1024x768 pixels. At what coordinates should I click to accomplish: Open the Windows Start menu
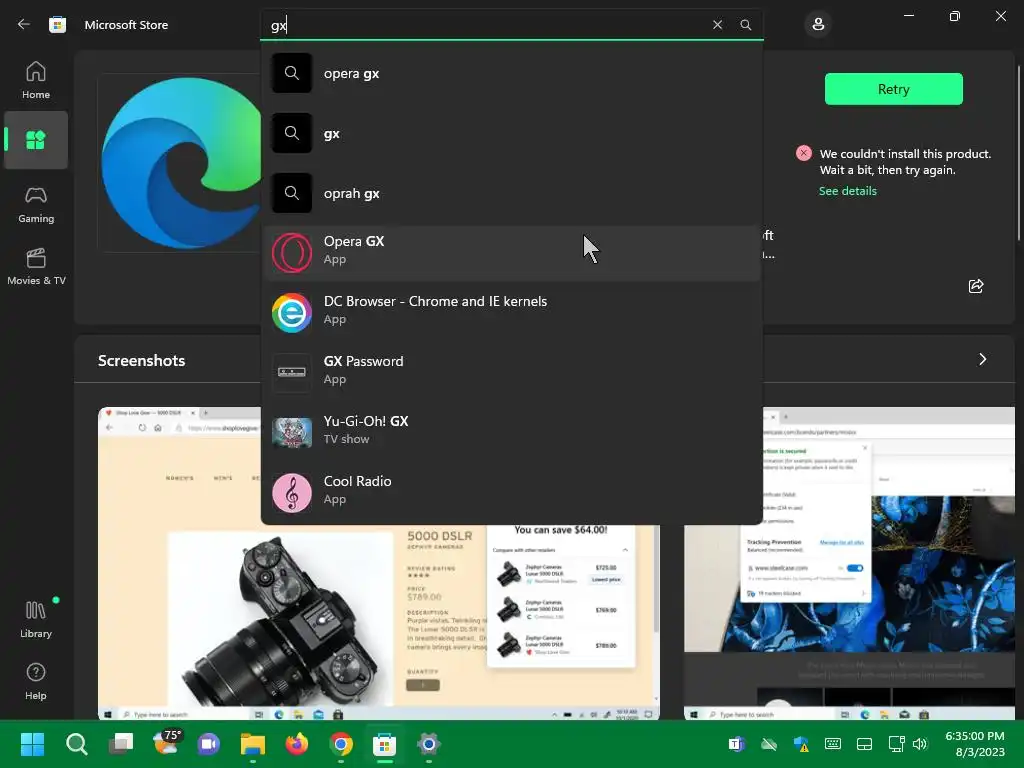32,744
